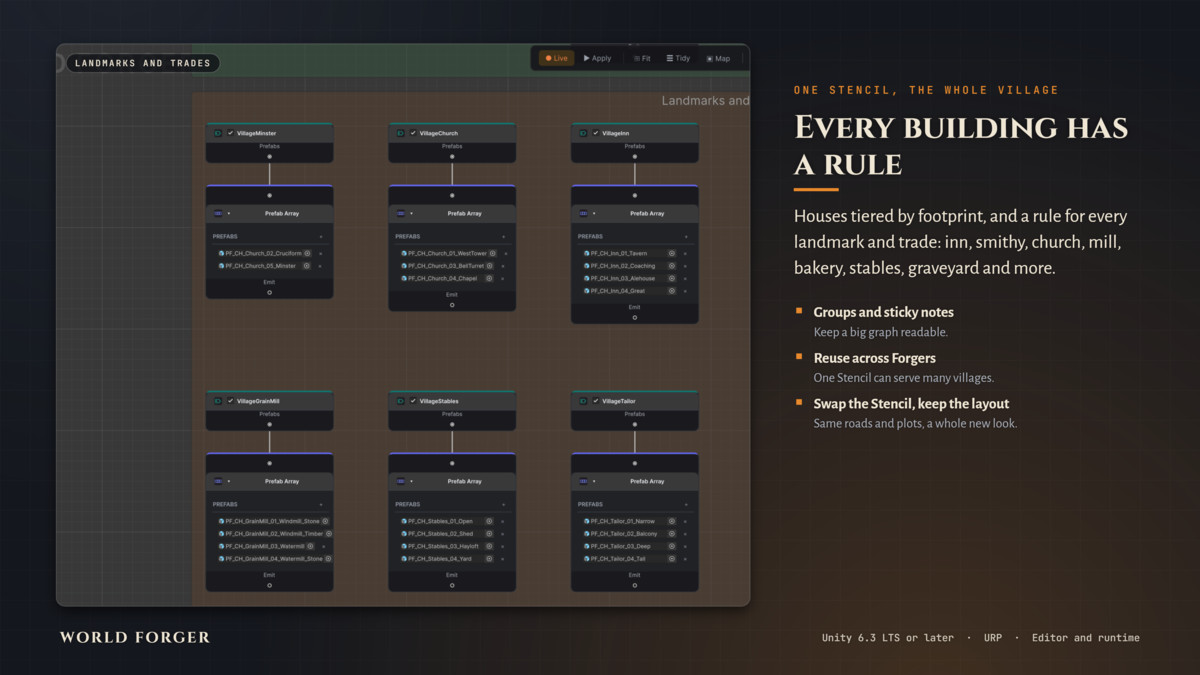This screenshot has height=675, width=1200.
Task: Expand the Prefab Array dropdown under VillageMinster
Action: click(x=229, y=213)
